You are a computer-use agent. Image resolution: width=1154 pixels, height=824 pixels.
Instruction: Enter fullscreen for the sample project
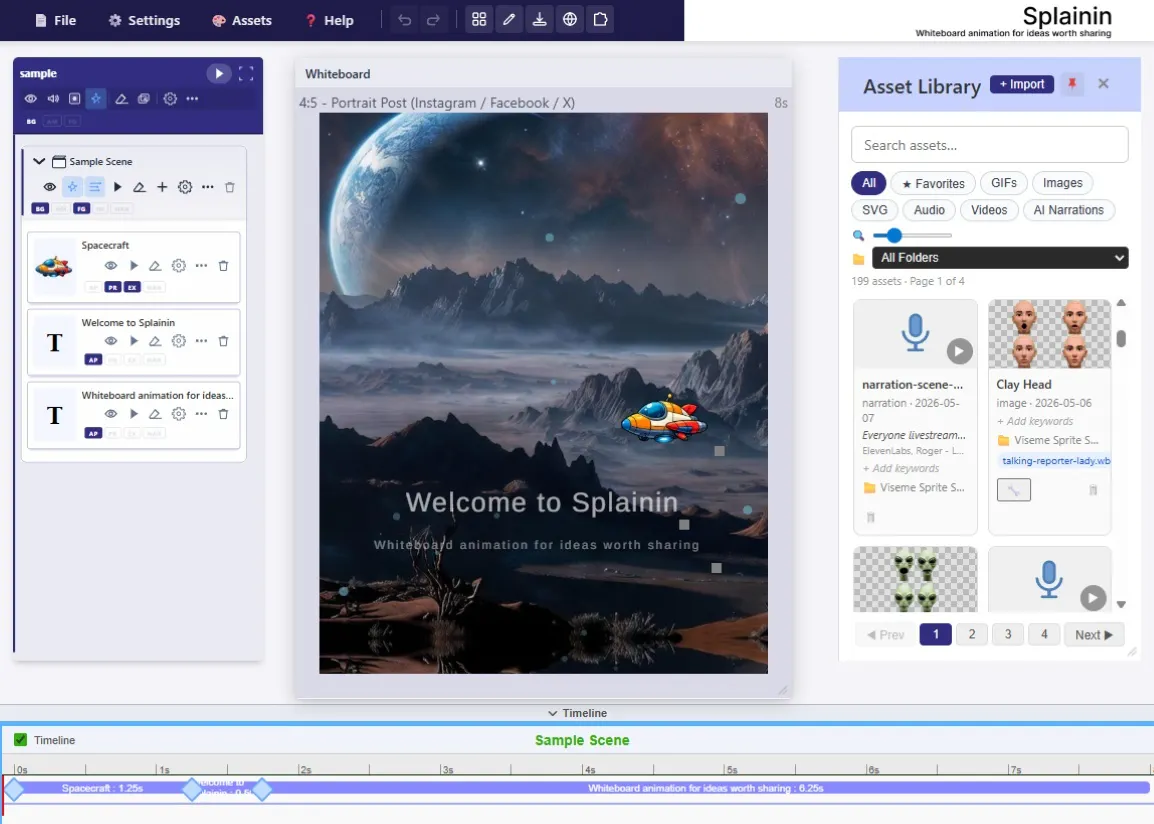pos(246,74)
